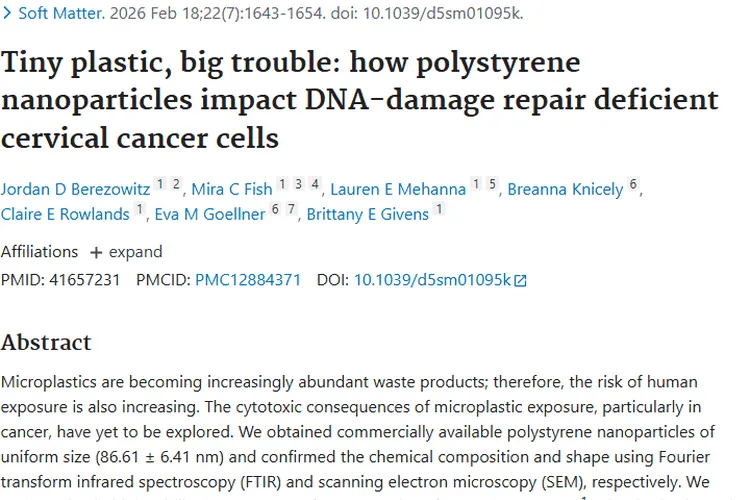
Task: Click the external link icon after the DOI
Action: (x=520, y=281)
